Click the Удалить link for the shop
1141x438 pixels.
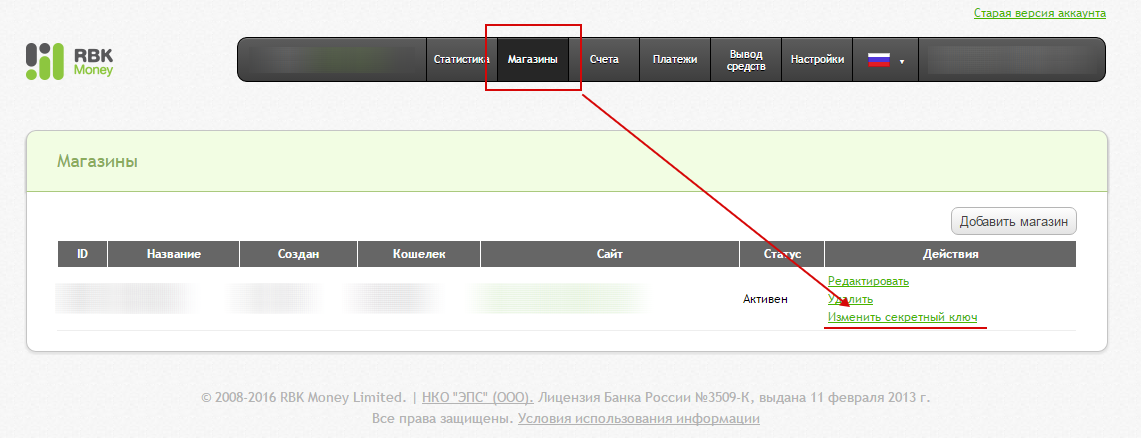click(850, 299)
